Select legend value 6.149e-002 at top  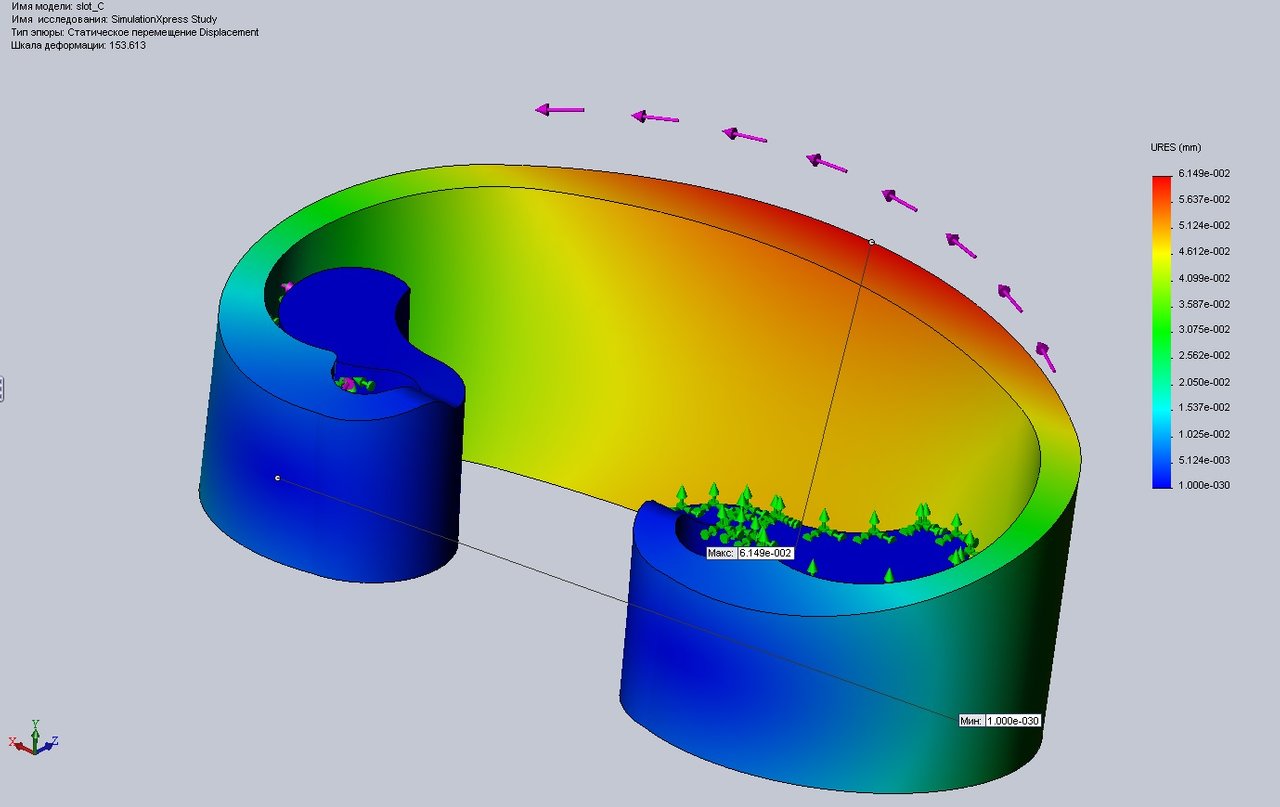point(1204,173)
